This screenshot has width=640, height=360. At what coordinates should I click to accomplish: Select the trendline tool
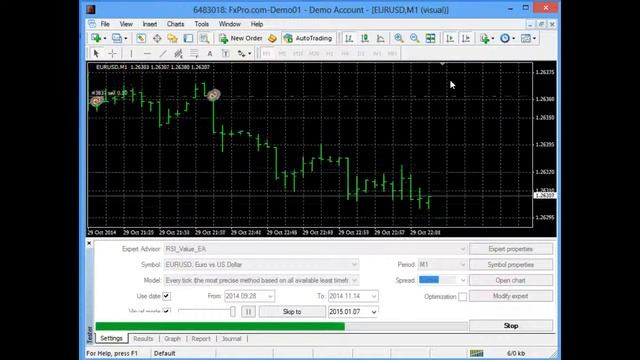(x=163, y=53)
